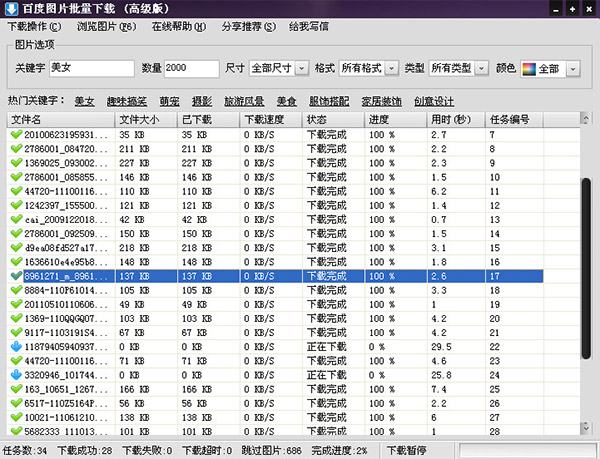Open the 颜色 color dropdown arrow
Screen dimensions: 600x459
click(x=572, y=69)
